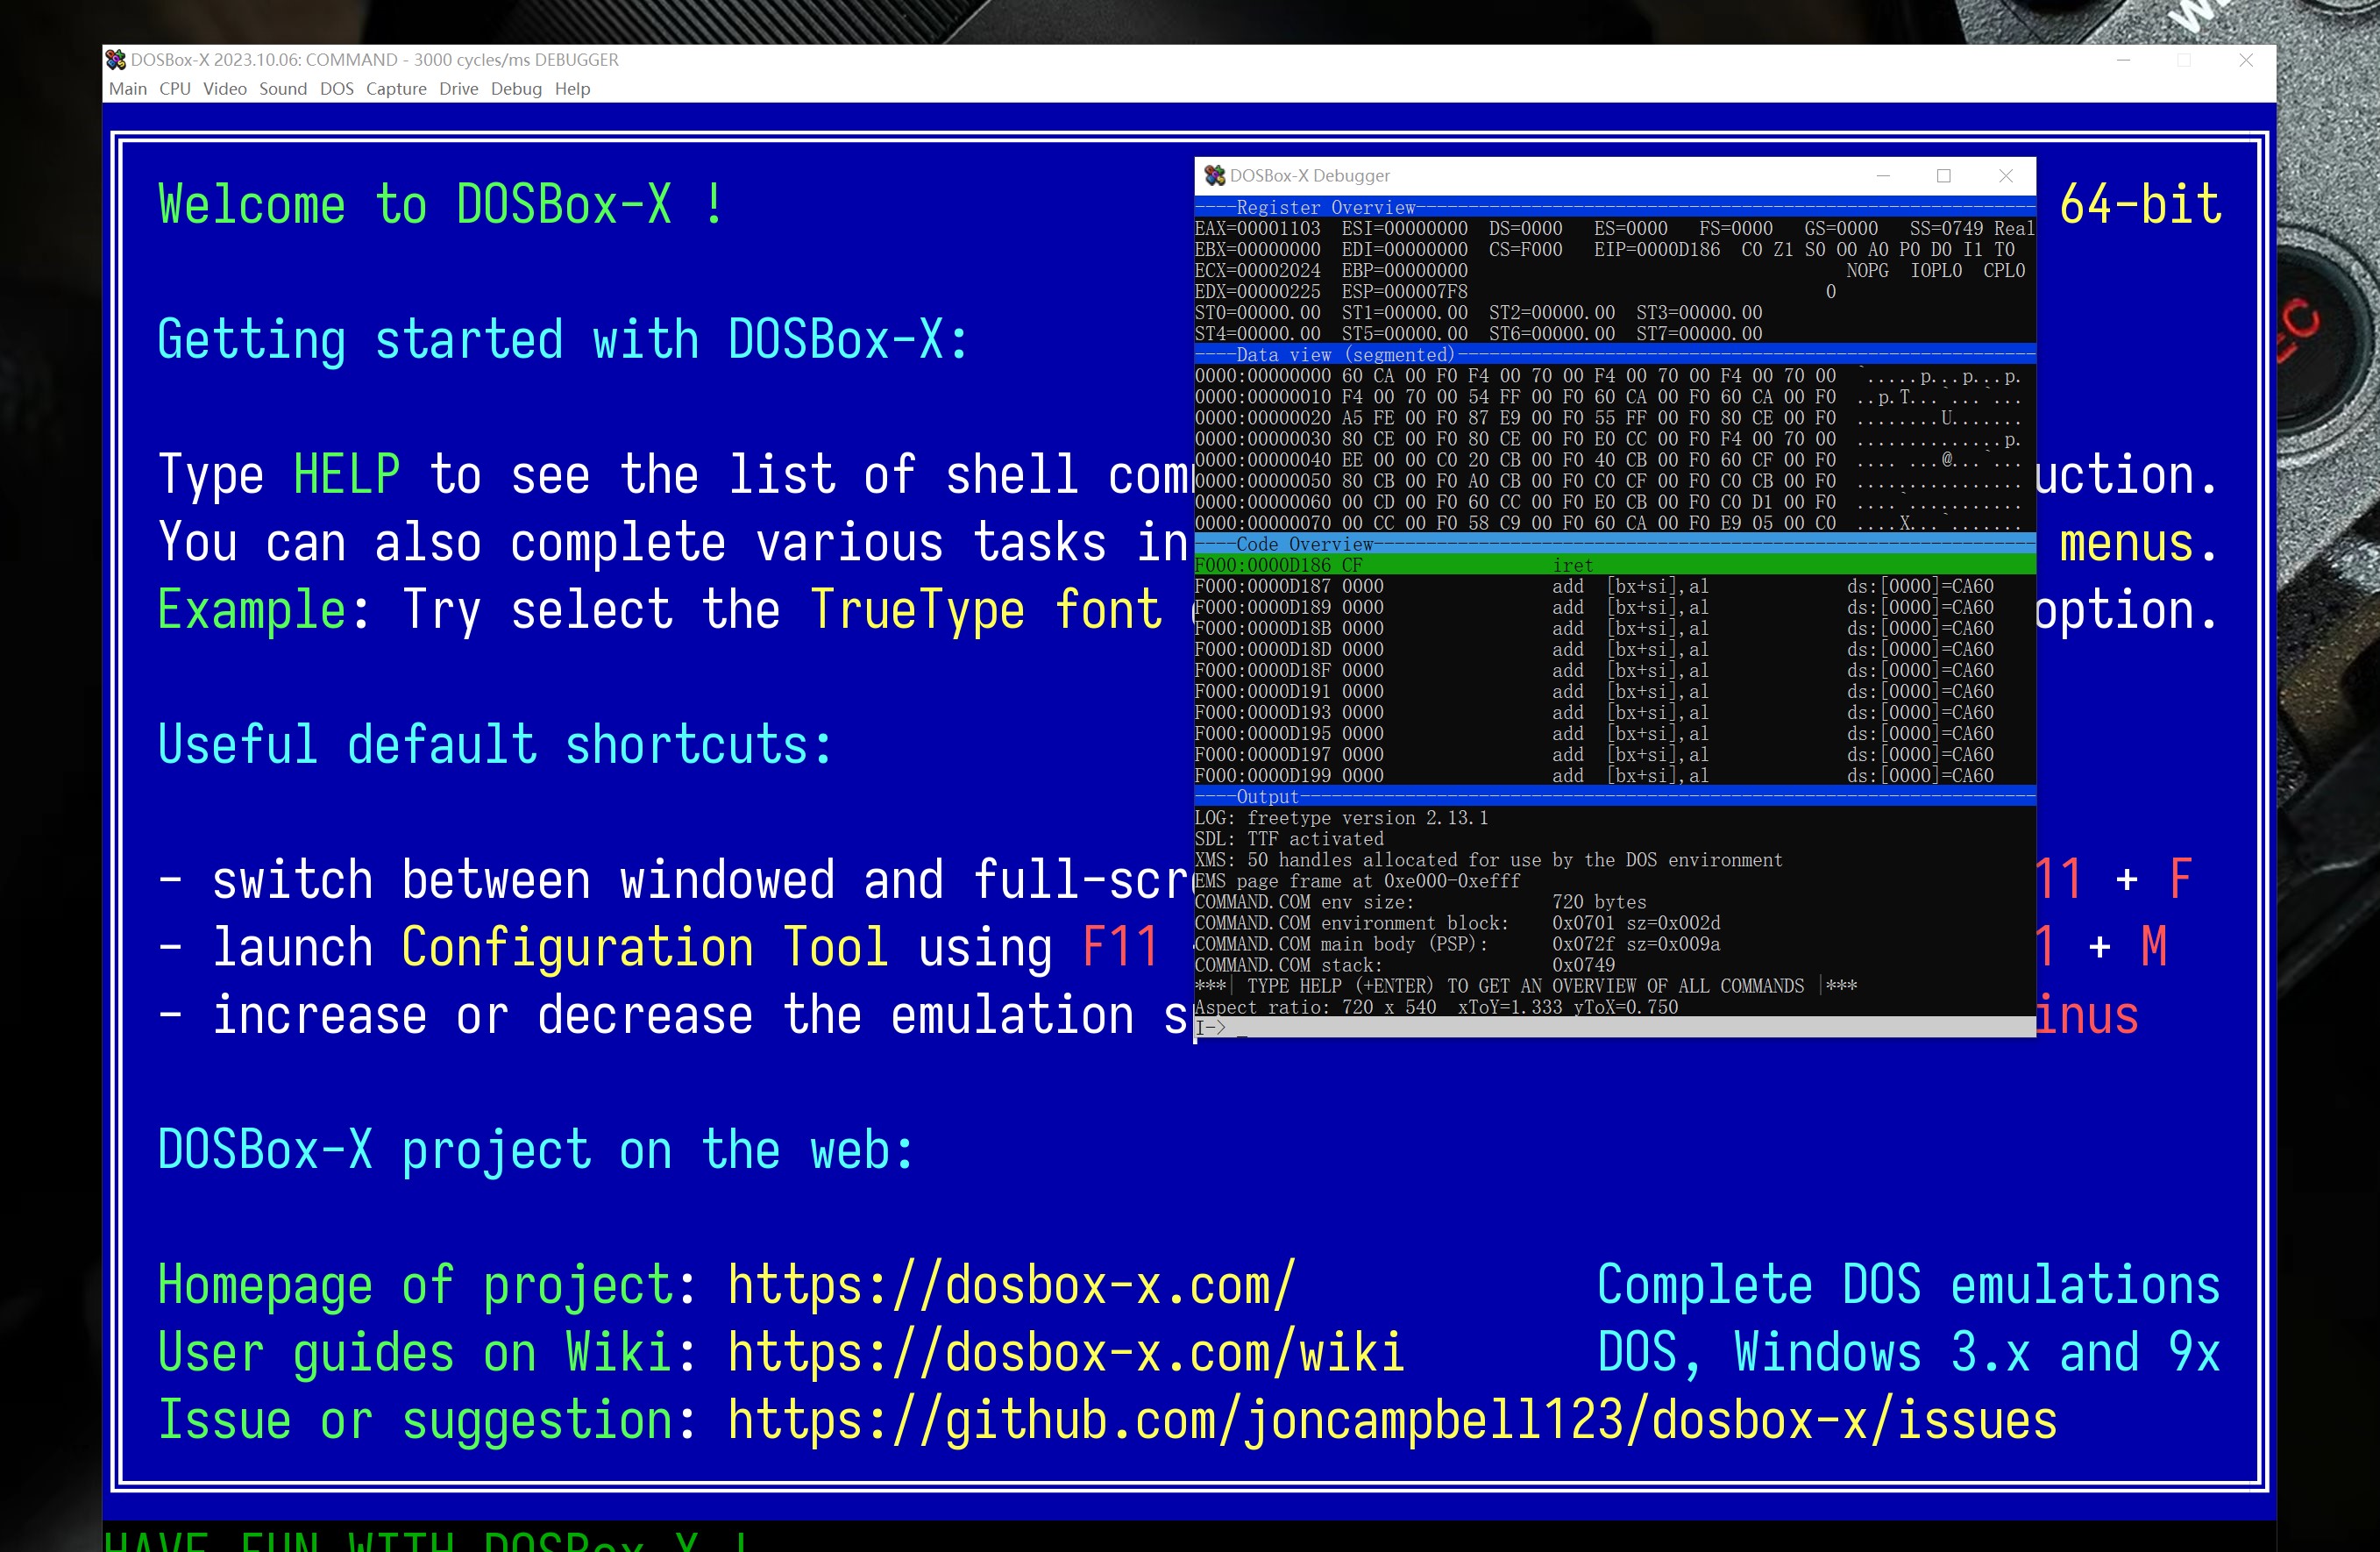Open the Help menu
The width and height of the screenshot is (2380, 1552).
[573, 89]
